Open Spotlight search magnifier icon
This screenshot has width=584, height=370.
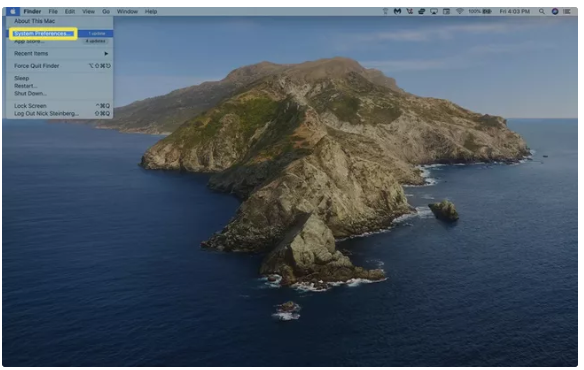point(542,12)
